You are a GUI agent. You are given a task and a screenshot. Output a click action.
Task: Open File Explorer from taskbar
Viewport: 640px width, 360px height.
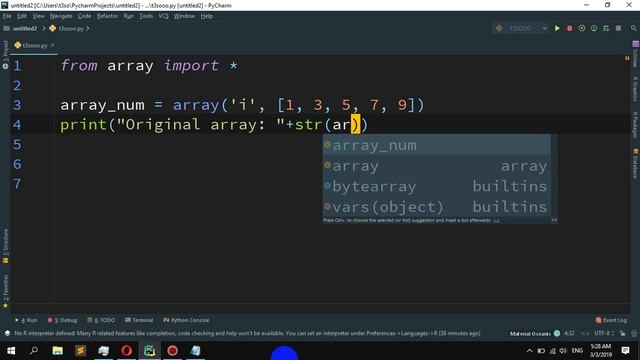coord(58,351)
